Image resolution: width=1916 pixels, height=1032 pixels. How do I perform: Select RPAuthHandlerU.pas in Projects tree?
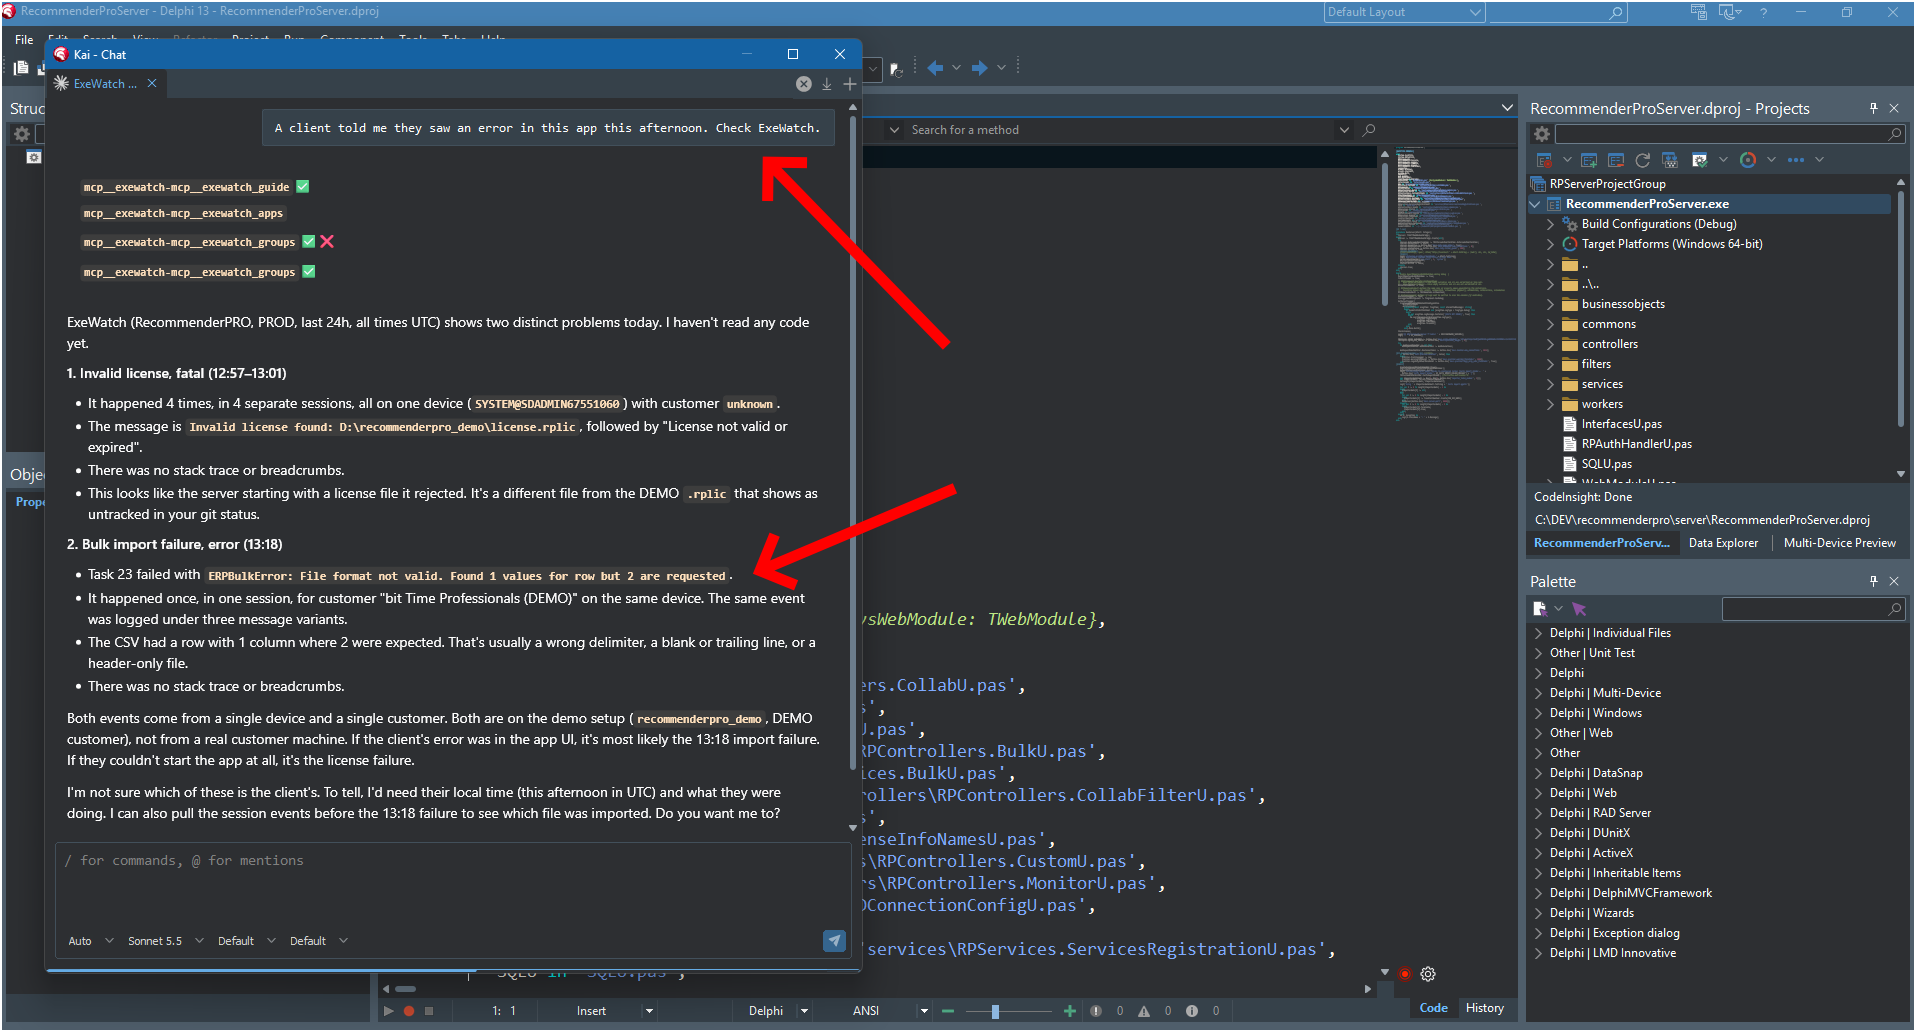point(1636,444)
